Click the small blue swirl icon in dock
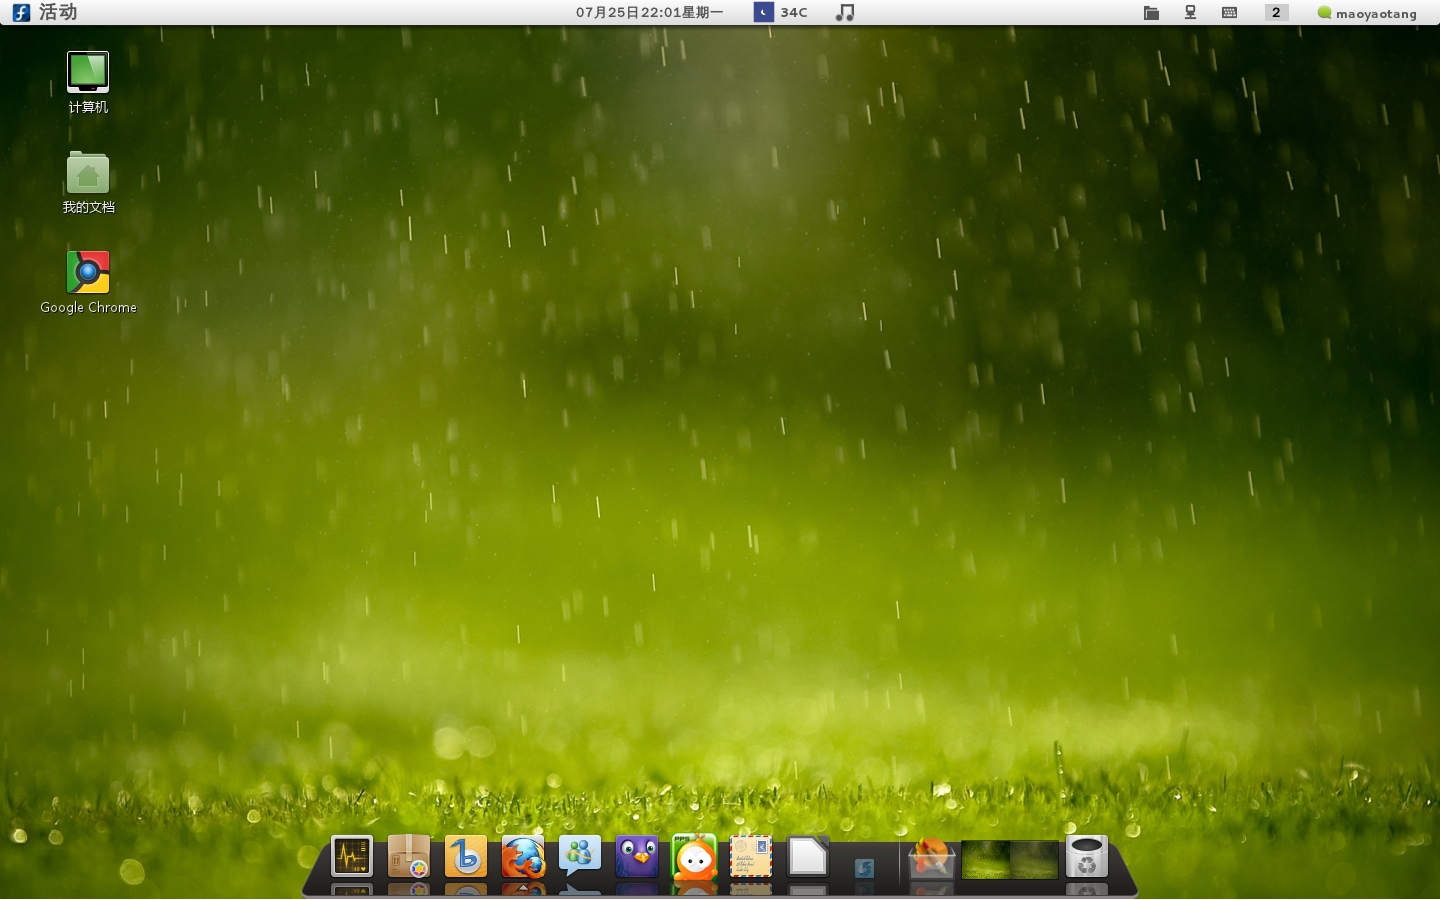 [x=865, y=868]
